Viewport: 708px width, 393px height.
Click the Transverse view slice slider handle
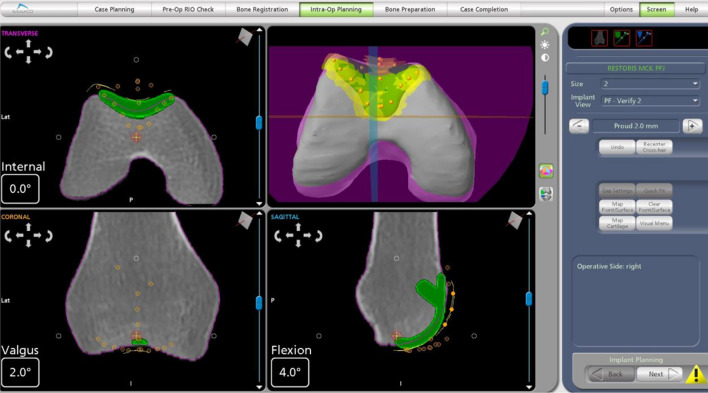(x=259, y=122)
